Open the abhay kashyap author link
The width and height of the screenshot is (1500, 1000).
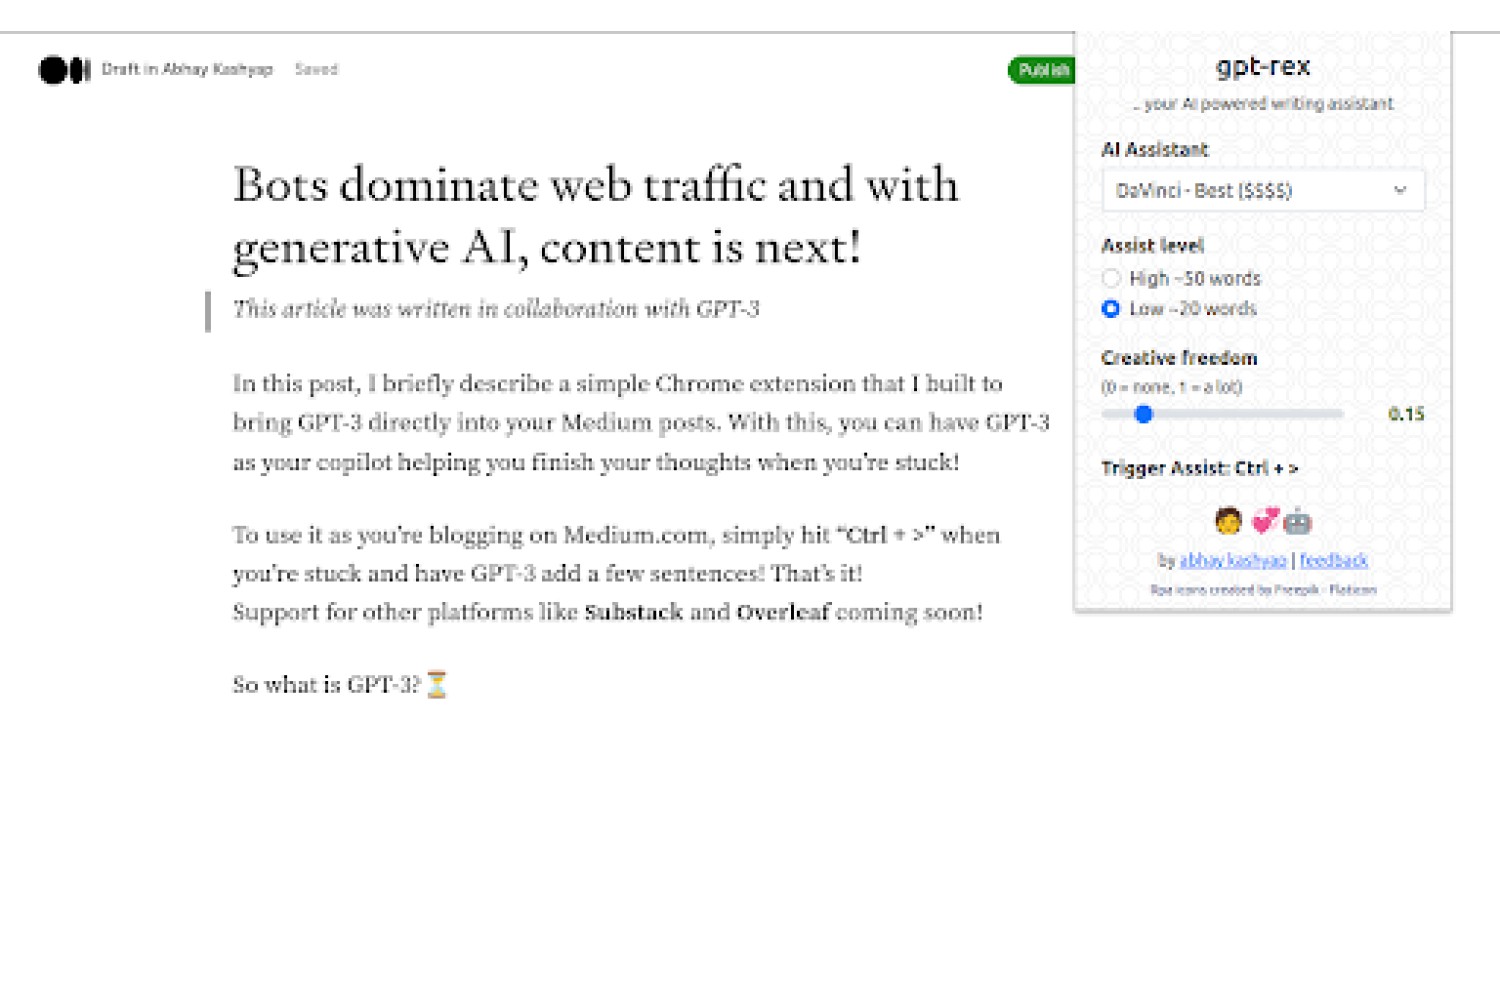tap(1233, 560)
